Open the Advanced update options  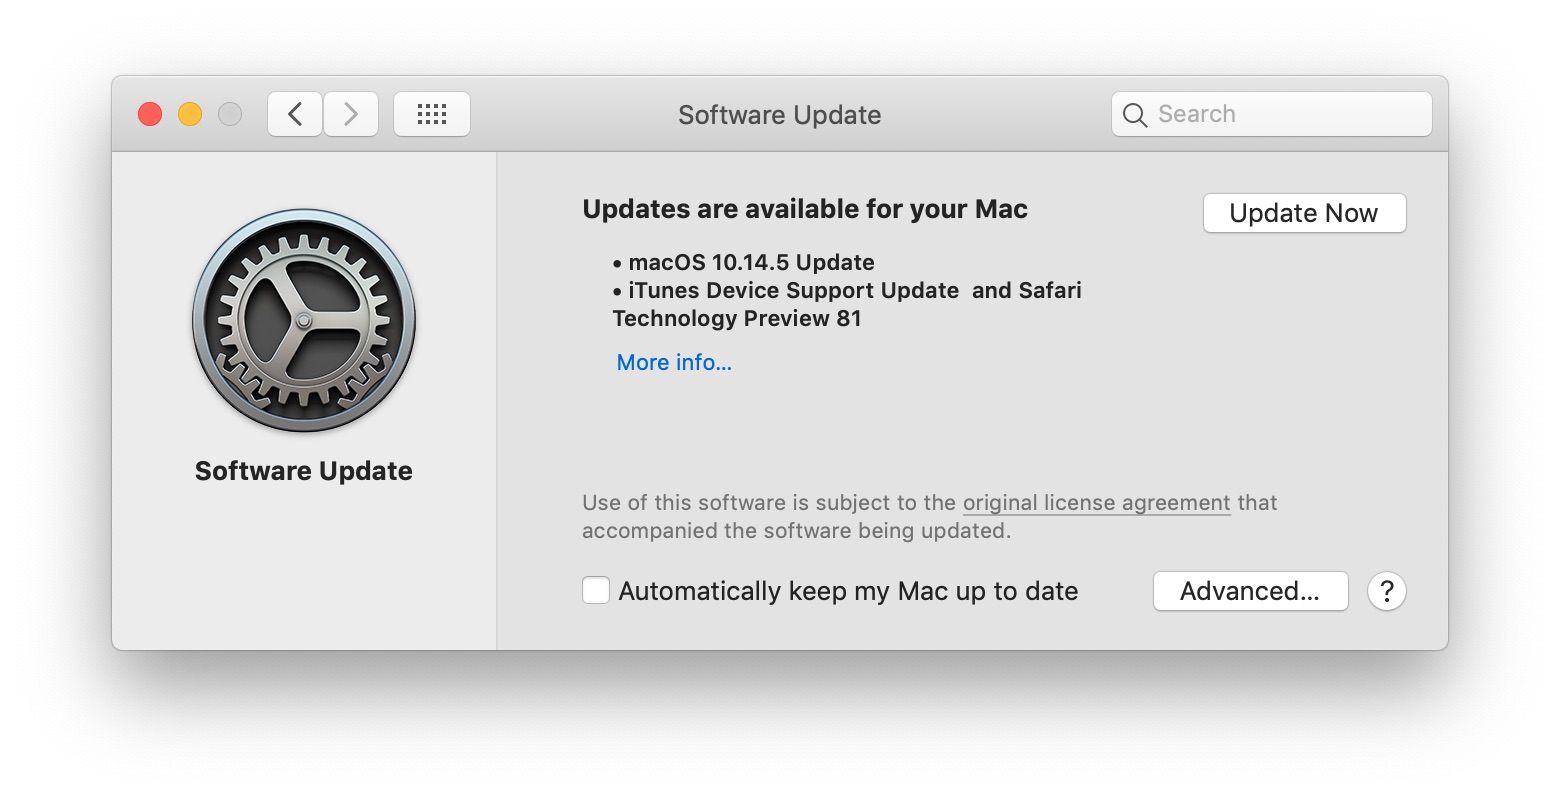1250,591
